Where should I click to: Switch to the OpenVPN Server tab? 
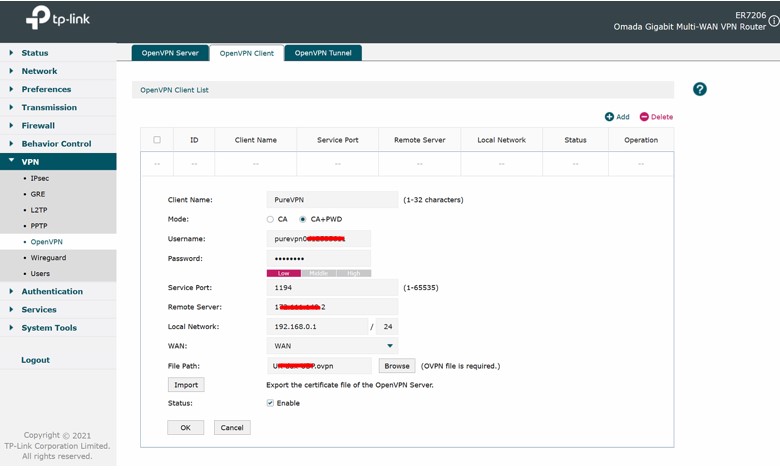pyautogui.click(x=170, y=53)
